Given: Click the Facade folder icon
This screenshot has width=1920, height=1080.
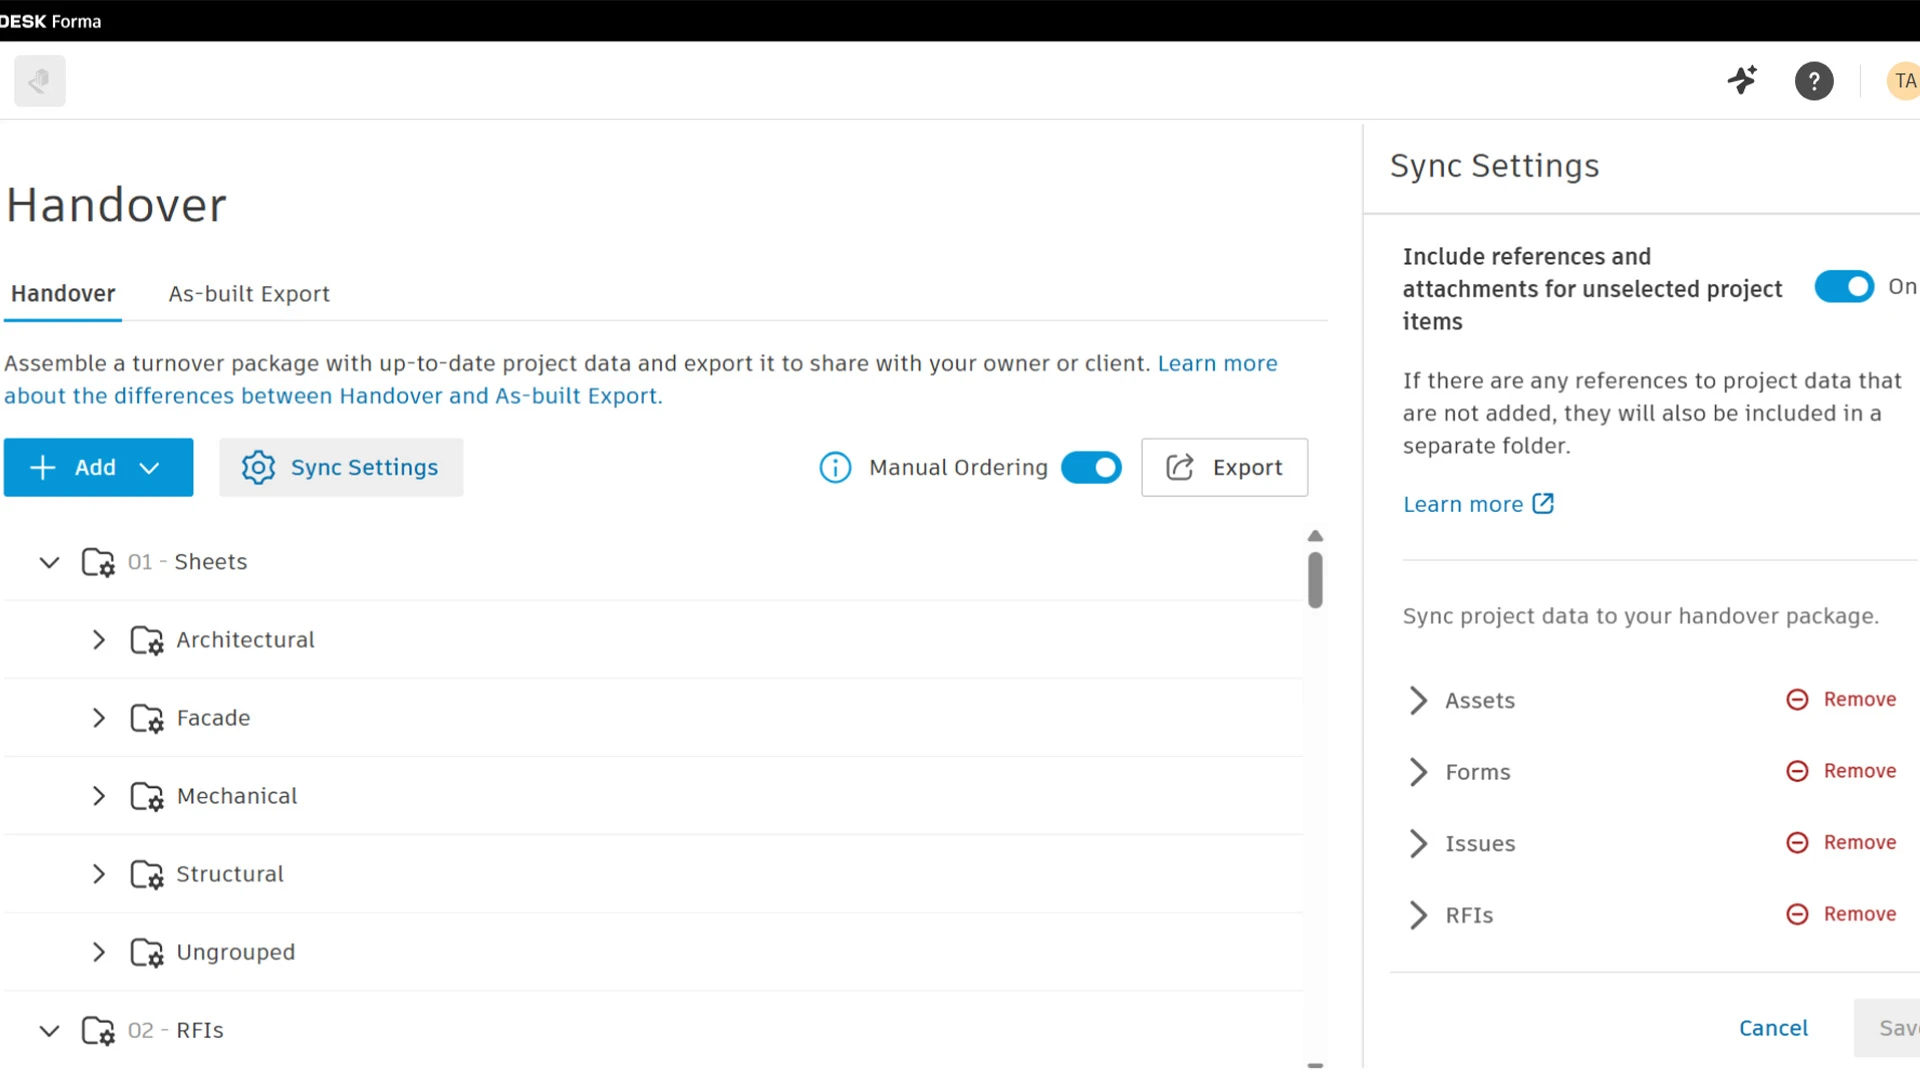Looking at the screenshot, I should 147,718.
